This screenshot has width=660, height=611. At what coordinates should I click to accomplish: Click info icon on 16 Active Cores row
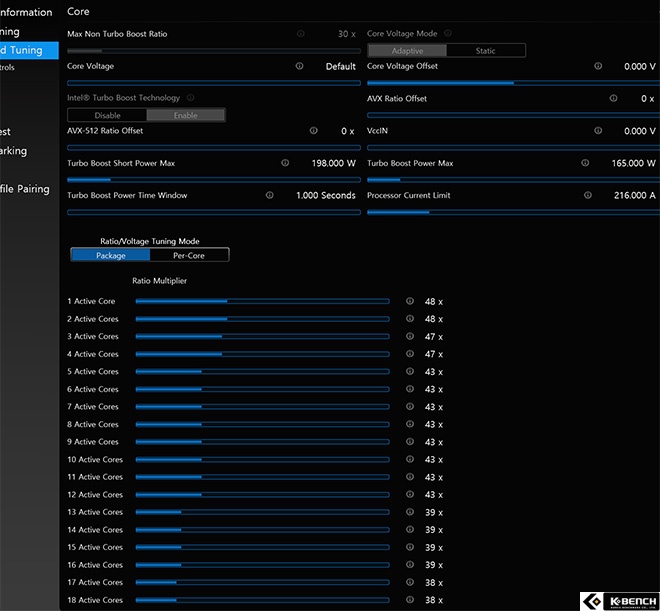pos(410,565)
